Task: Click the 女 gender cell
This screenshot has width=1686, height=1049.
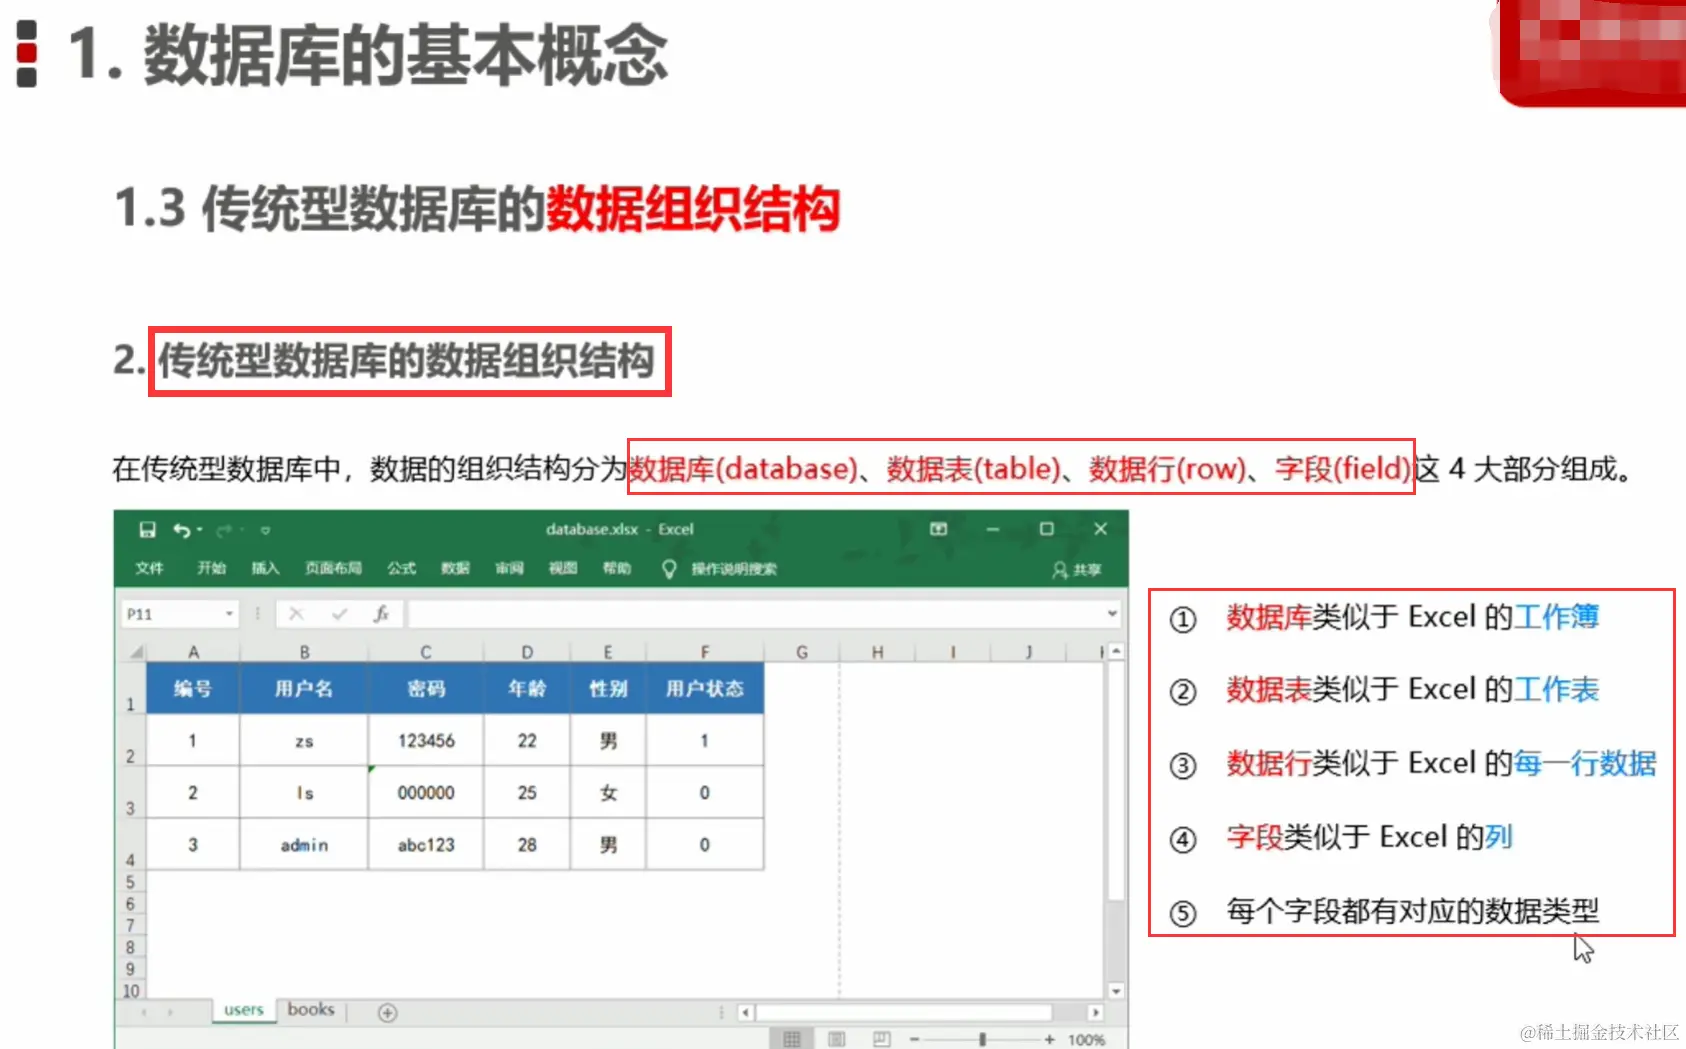Action: pyautogui.click(x=608, y=793)
